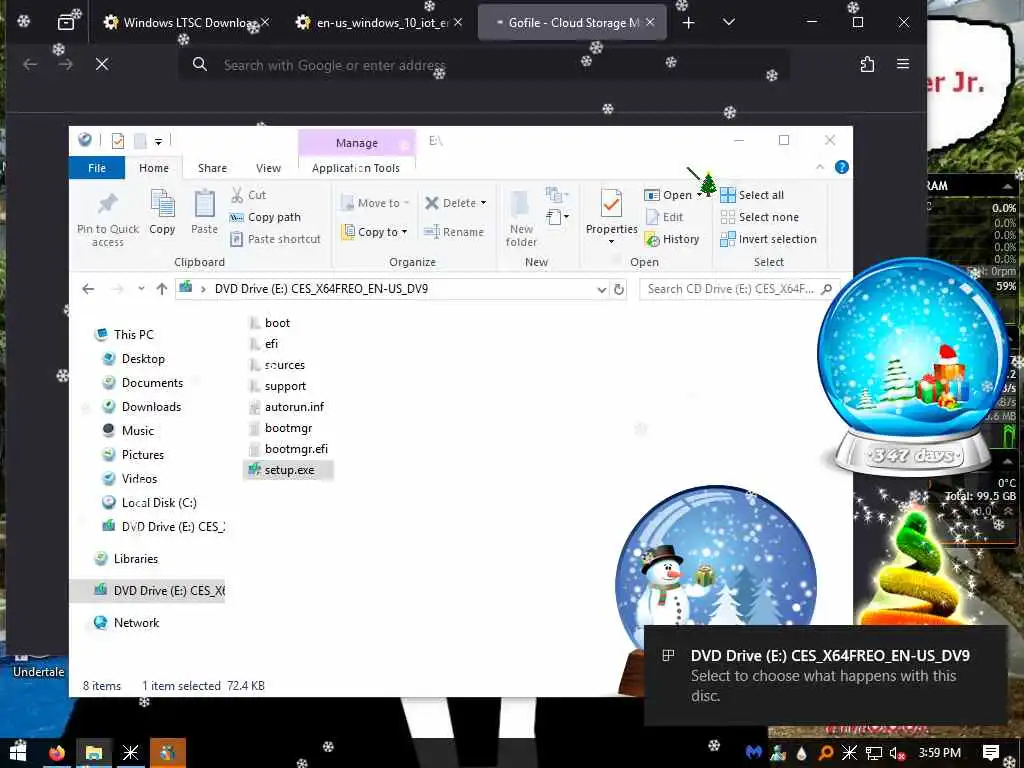This screenshot has height=768, width=1024.
Task: Open Documents in navigation pane
Action: coord(143,383)
